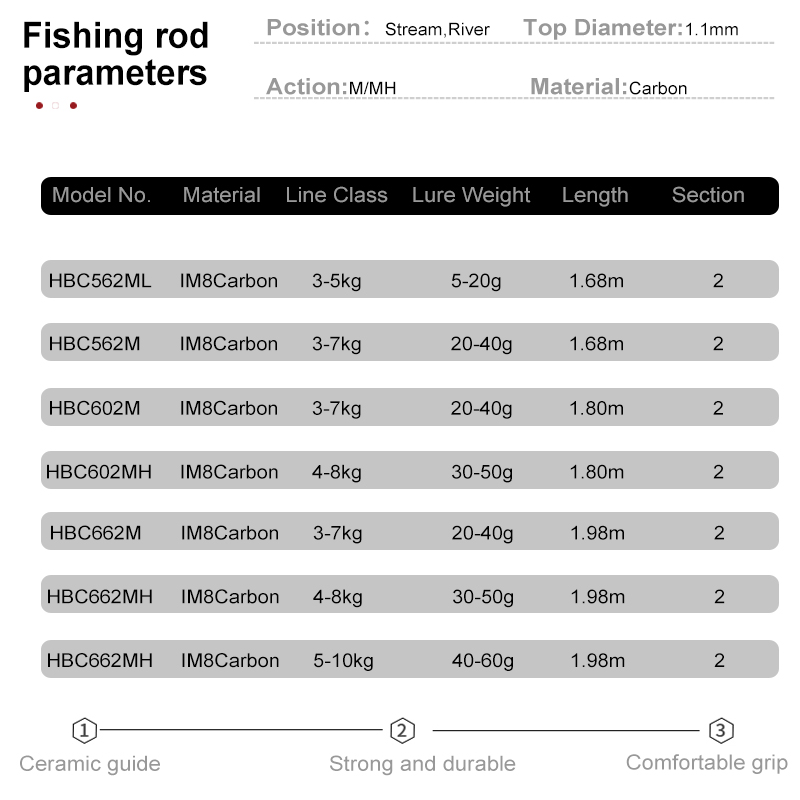Image resolution: width=800 pixels, height=800 pixels.
Task: Click the hexagon number 3 icon
Action: pyautogui.click(x=721, y=731)
